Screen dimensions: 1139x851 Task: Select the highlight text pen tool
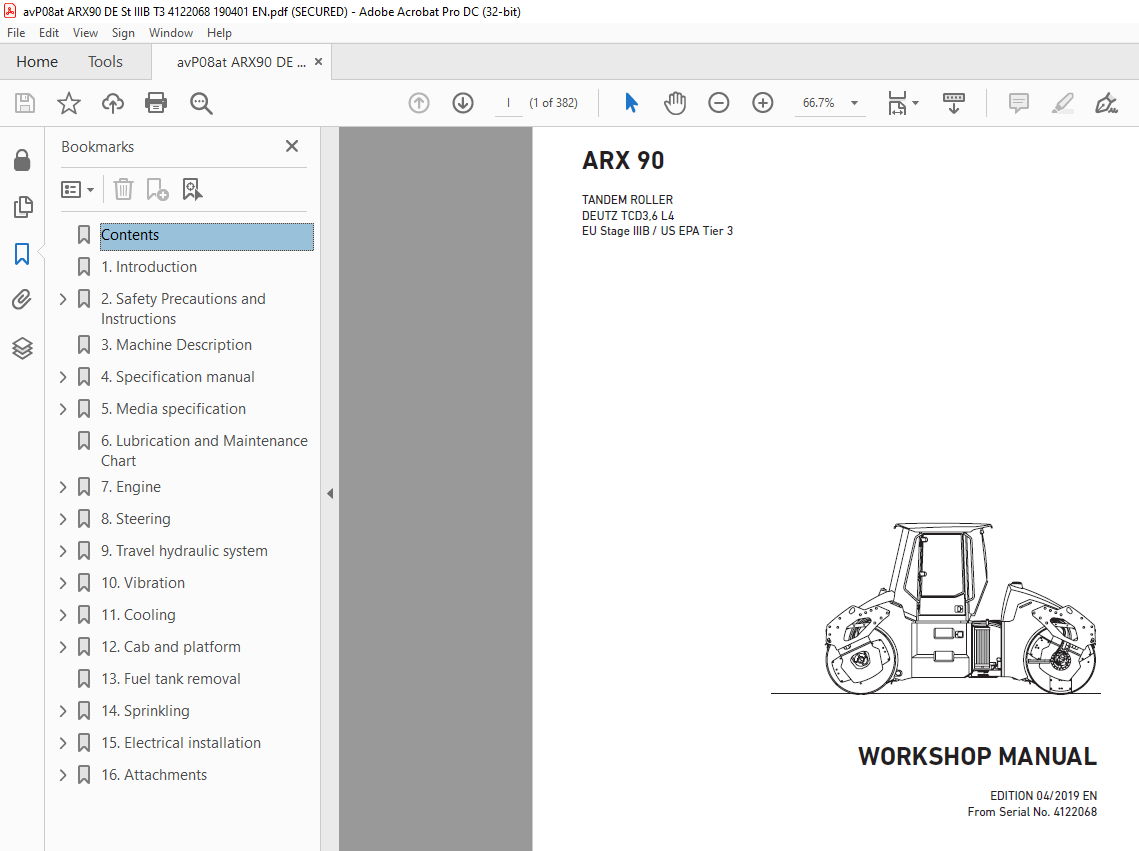[x=1063, y=103]
